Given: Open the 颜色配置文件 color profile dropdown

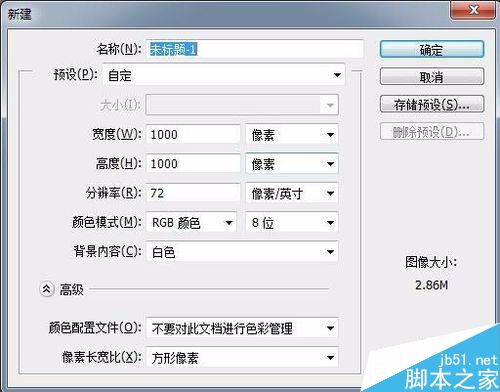Looking at the screenshot, I should 242,328.
